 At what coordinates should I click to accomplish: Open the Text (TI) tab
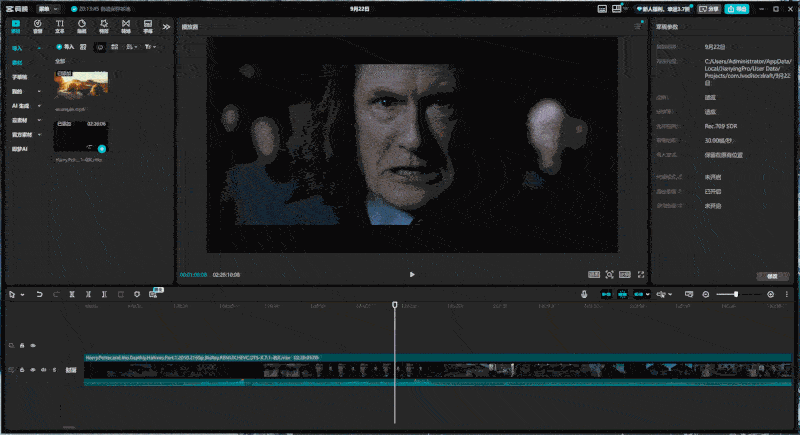60,26
